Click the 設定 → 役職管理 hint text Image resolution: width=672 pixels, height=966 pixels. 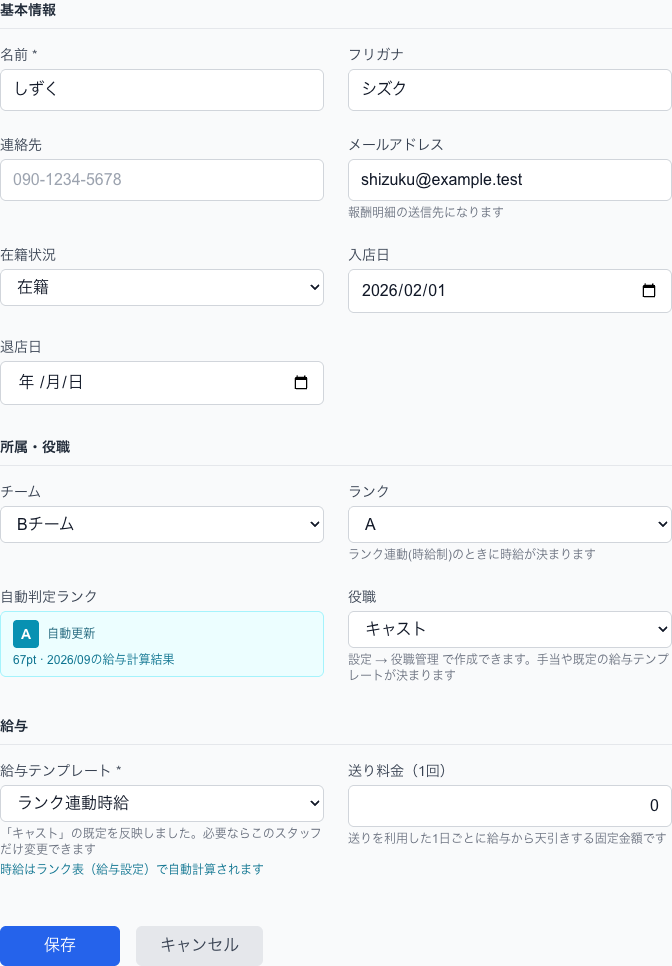tap(508, 667)
